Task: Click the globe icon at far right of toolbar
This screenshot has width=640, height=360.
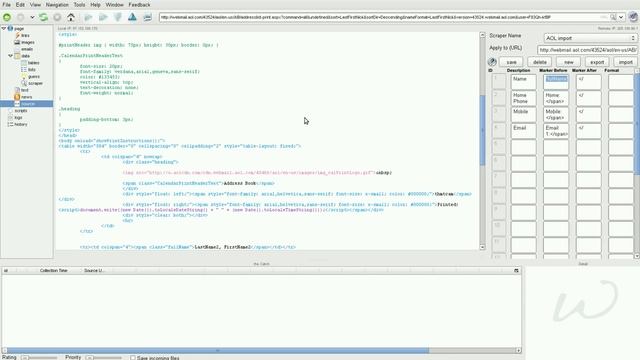Action: tap(633, 17)
